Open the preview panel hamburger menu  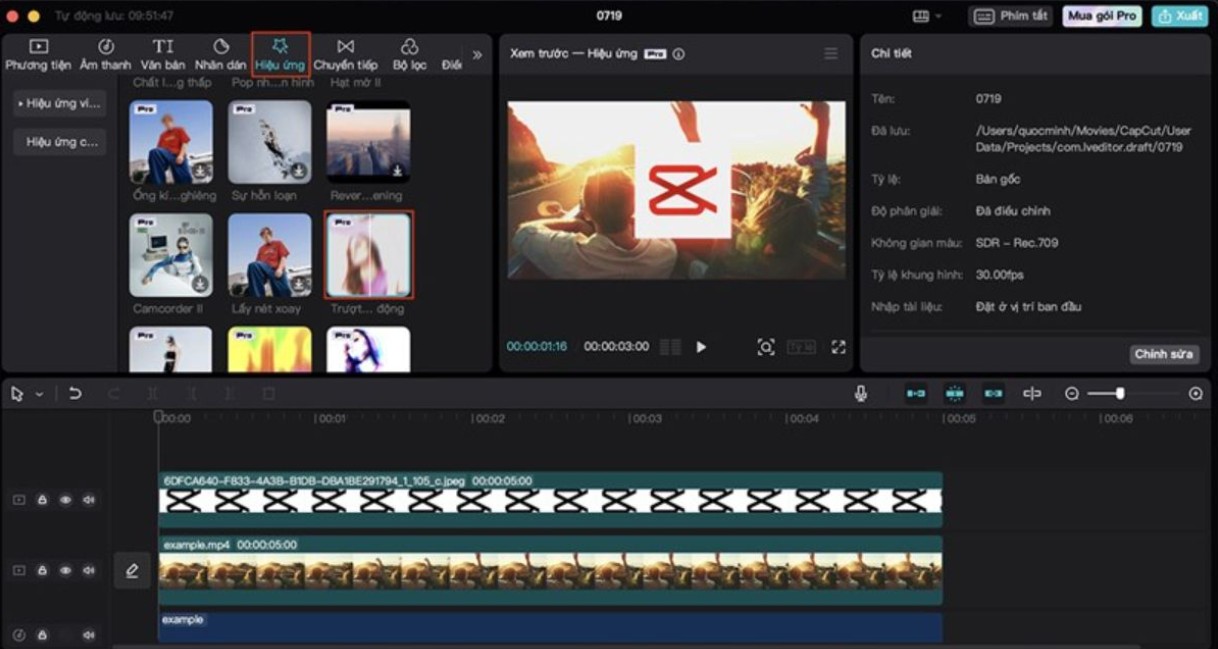[831, 54]
